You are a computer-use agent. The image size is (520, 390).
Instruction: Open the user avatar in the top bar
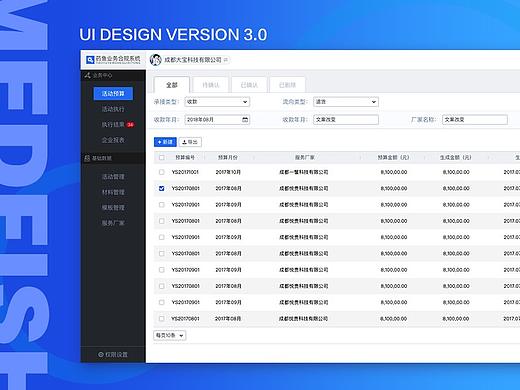[155, 60]
